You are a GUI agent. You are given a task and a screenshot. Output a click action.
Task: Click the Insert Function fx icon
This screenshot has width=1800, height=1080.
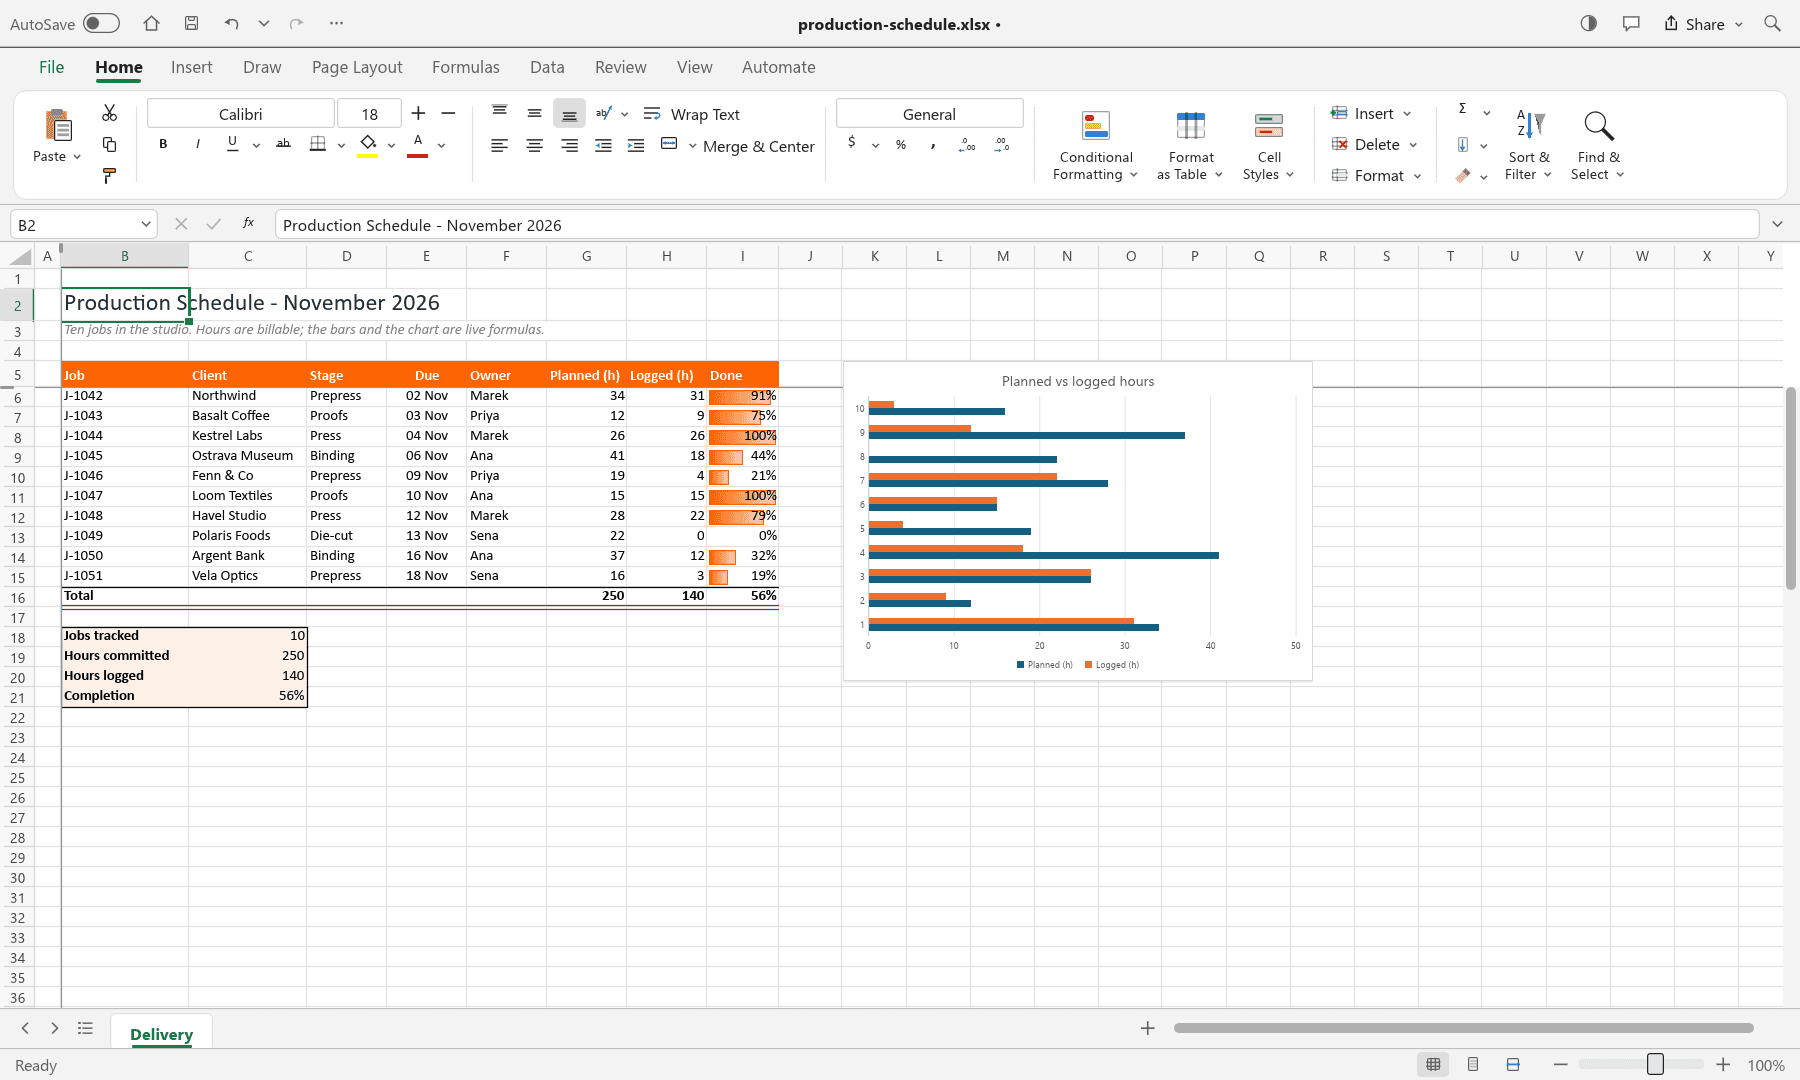249,223
